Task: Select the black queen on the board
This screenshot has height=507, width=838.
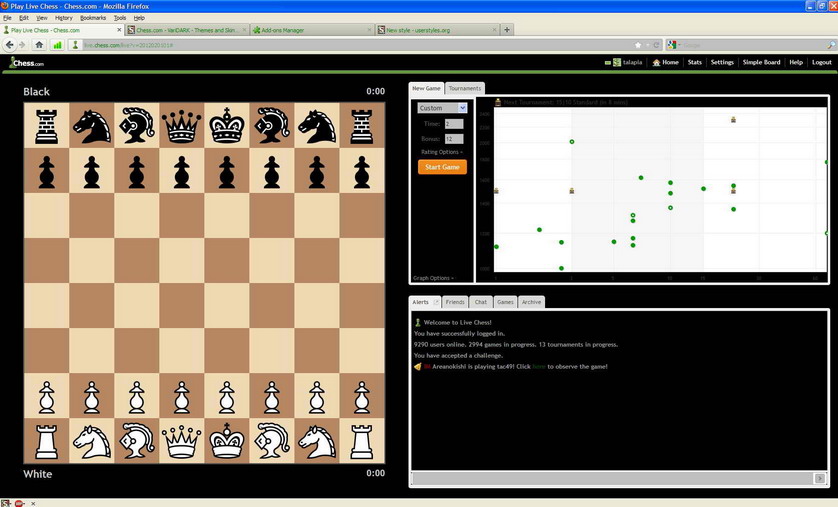Action: point(182,126)
